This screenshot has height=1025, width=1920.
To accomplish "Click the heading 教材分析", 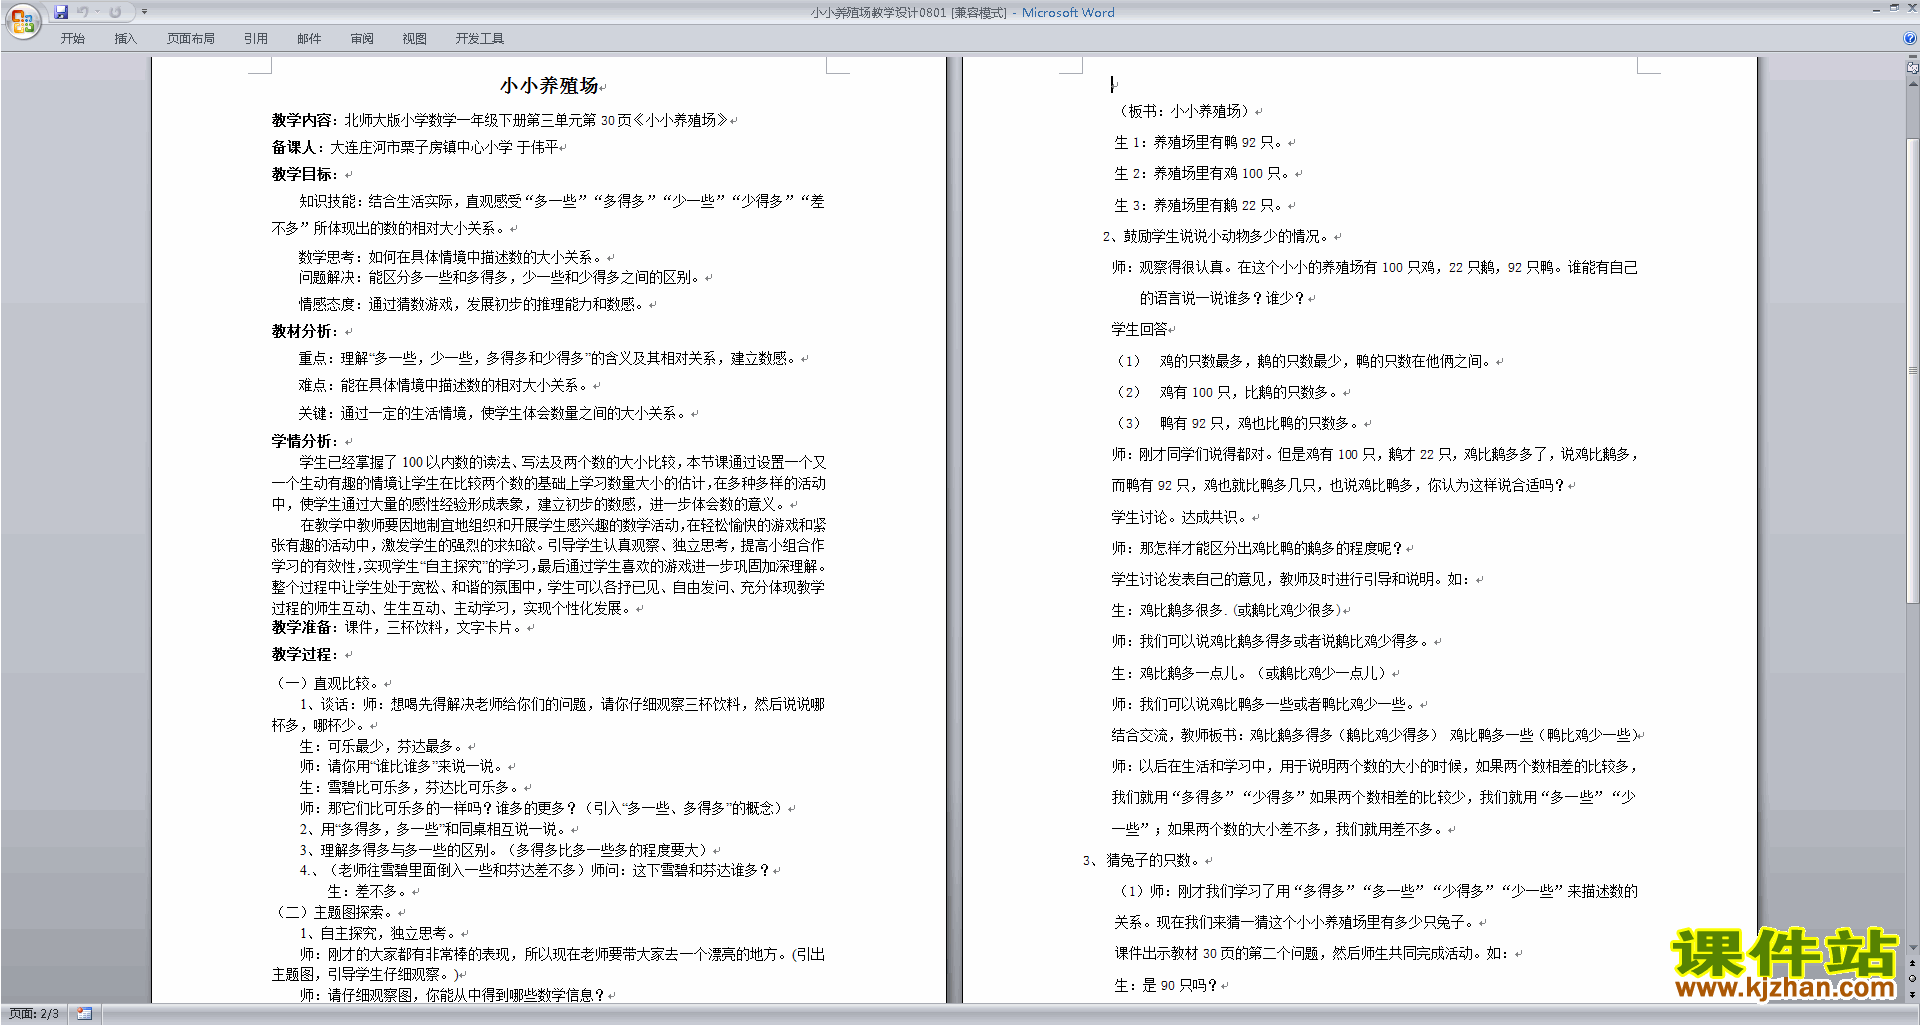I will pos(301,331).
